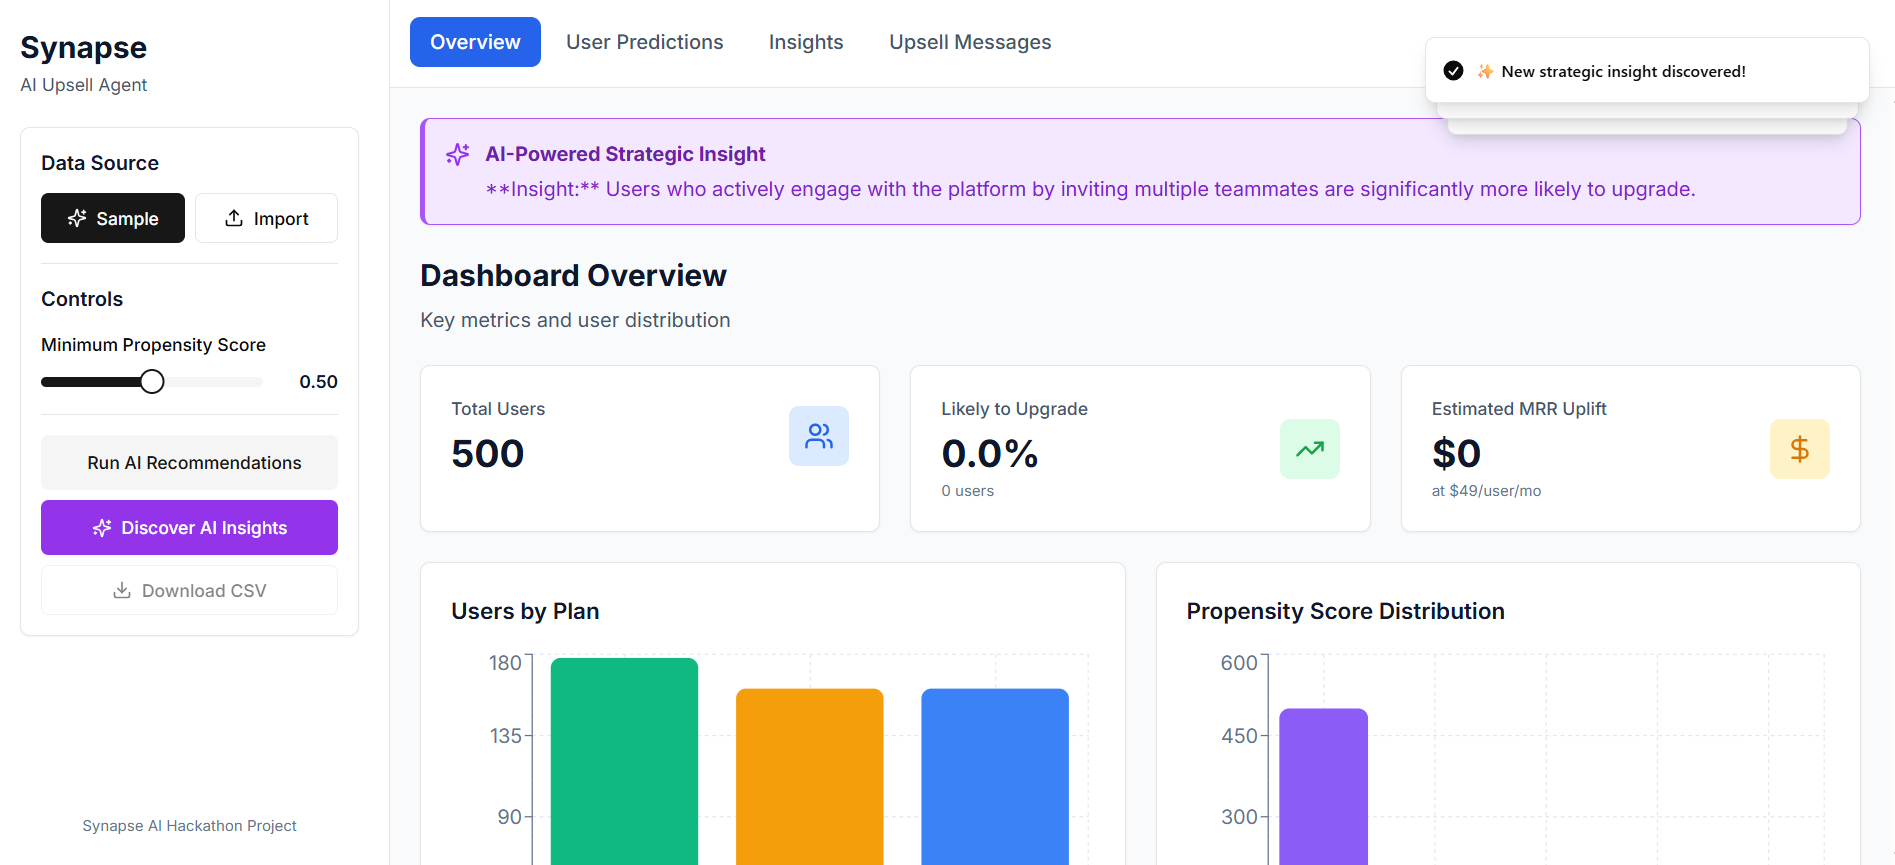Switch to the User Predictions tab
The width and height of the screenshot is (1895, 865).
click(644, 41)
